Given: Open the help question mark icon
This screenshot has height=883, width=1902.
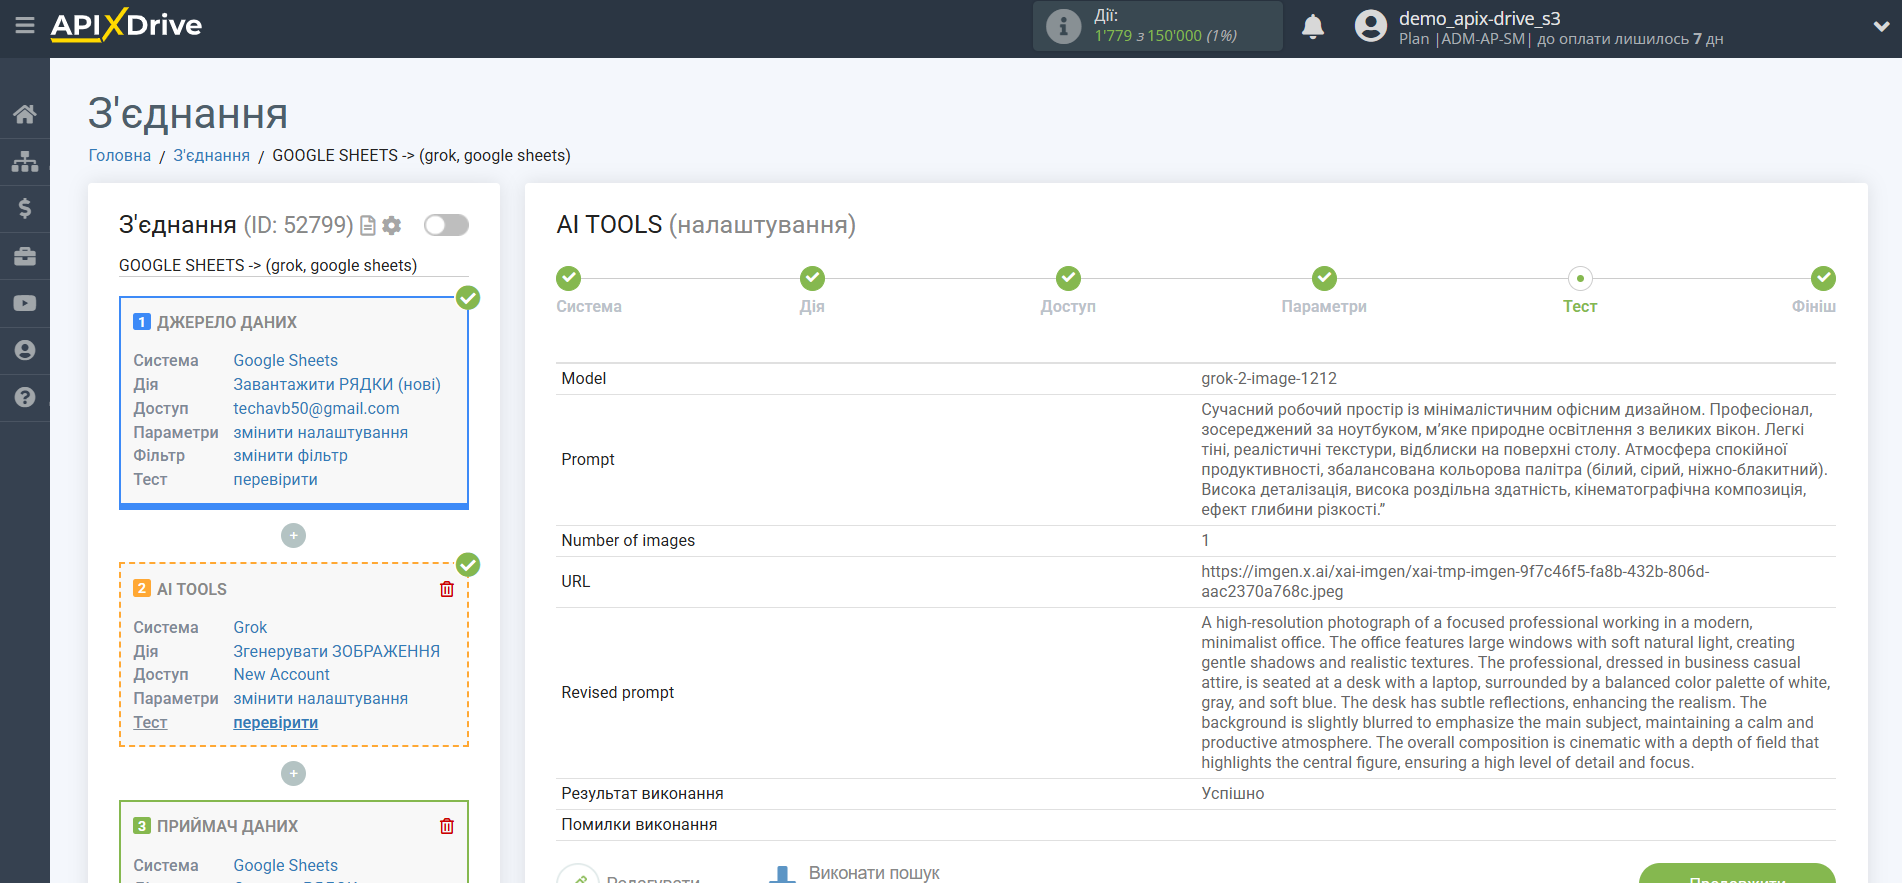Looking at the screenshot, I should [x=25, y=397].
